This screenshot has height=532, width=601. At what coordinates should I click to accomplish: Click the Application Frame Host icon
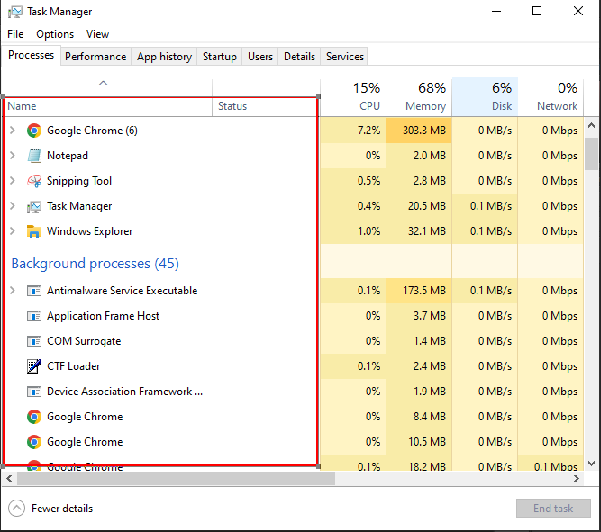pos(34,316)
